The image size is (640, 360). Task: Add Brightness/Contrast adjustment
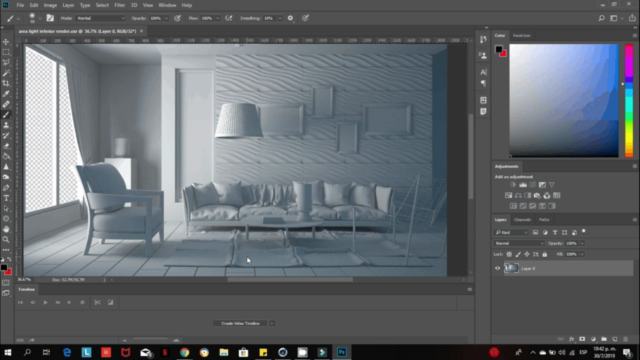pos(513,185)
